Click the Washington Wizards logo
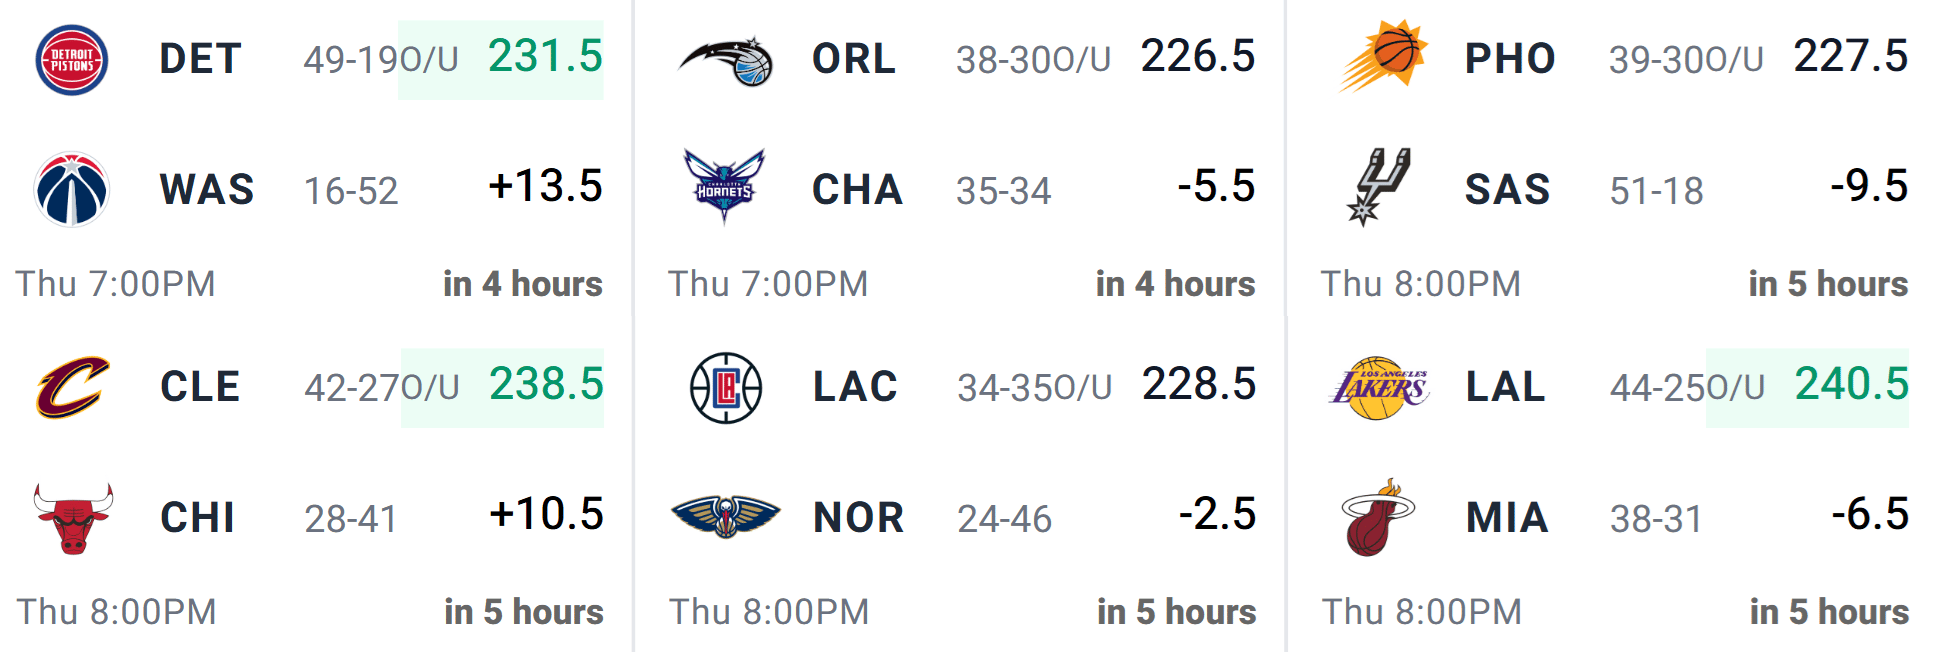 point(72,190)
